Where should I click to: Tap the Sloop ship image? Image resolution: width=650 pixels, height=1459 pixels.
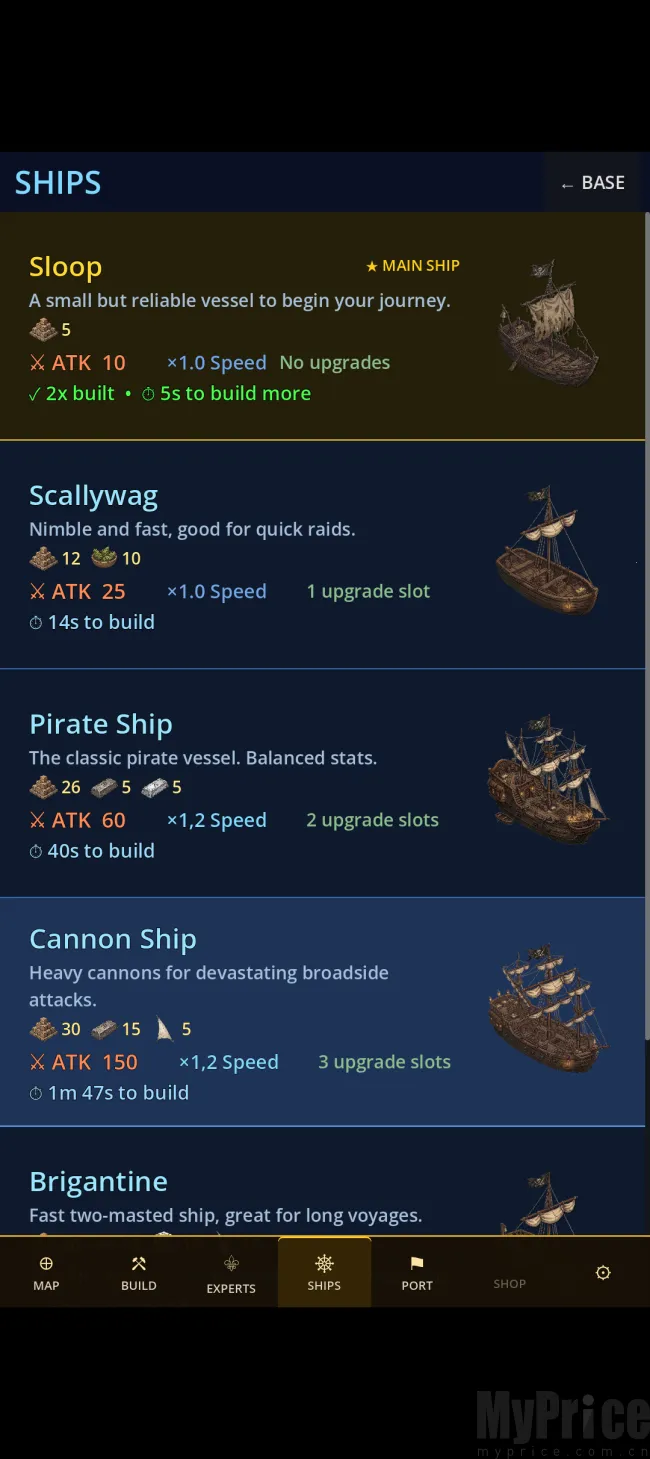coord(547,323)
